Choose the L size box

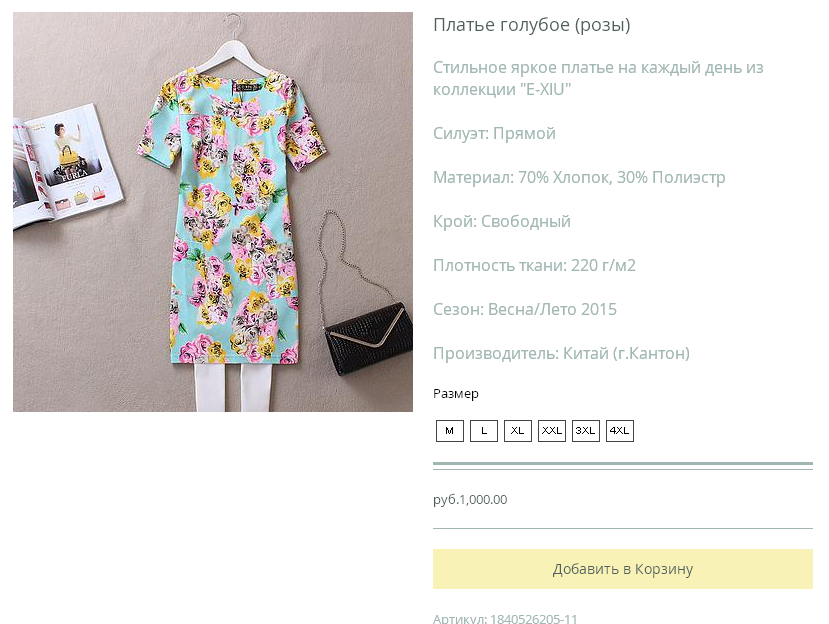484,431
